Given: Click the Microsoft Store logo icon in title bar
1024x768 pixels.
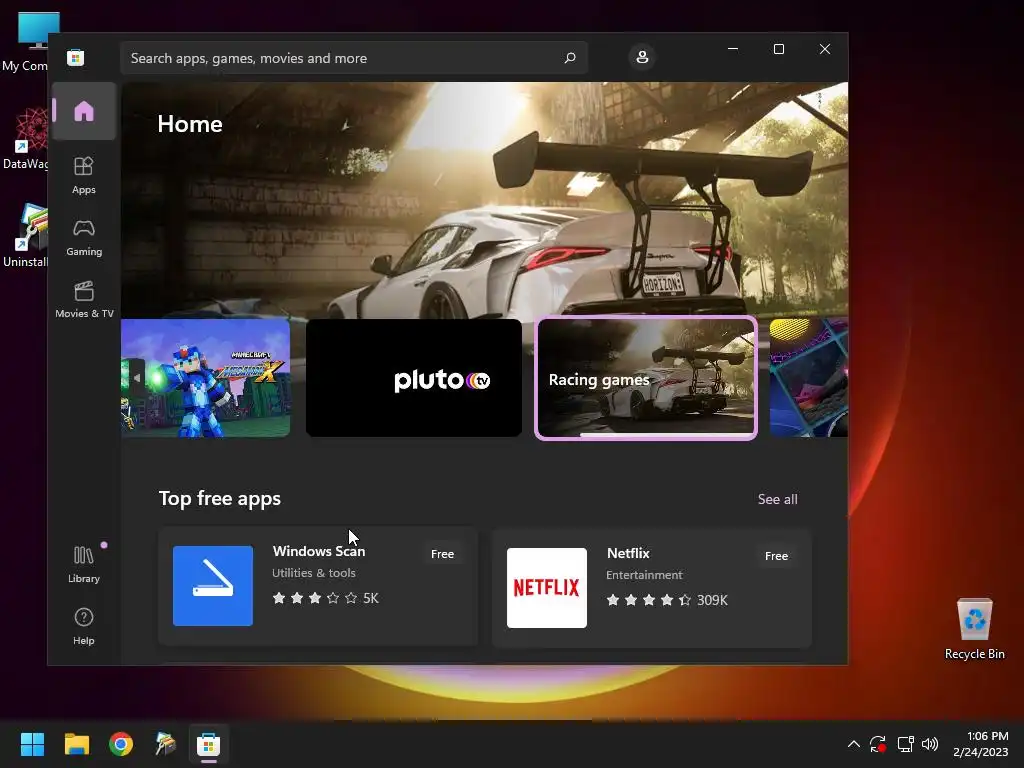Looking at the screenshot, I should [x=76, y=57].
